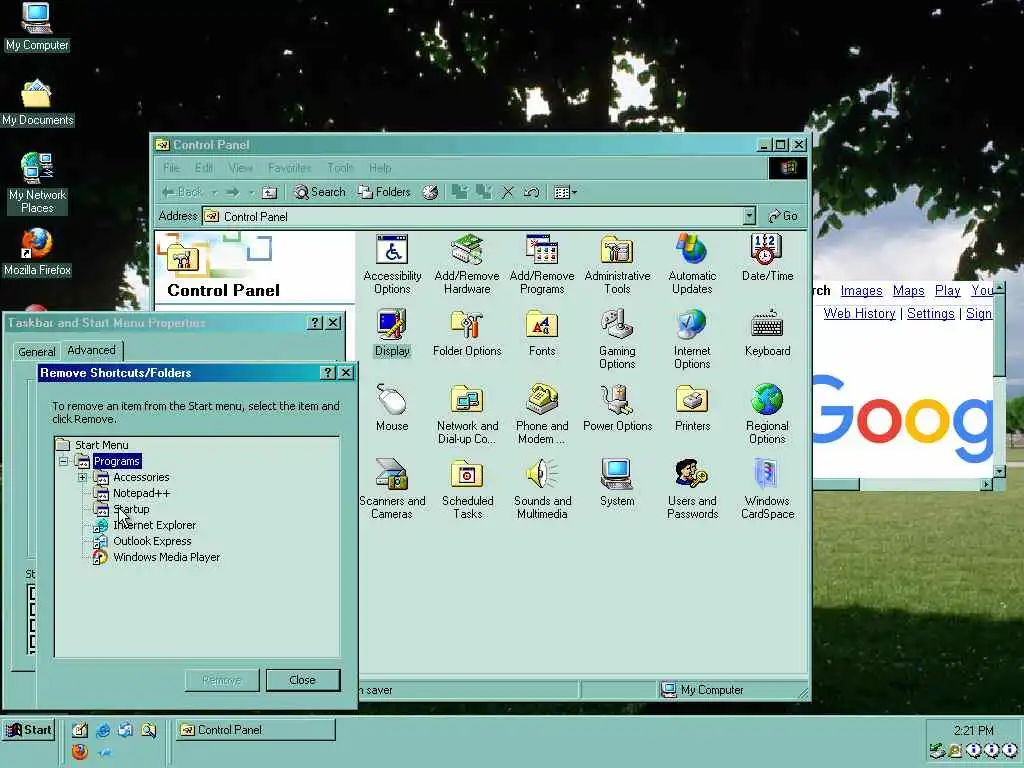Open the View menu in Control Panel
The image size is (1024, 768).
240,168
